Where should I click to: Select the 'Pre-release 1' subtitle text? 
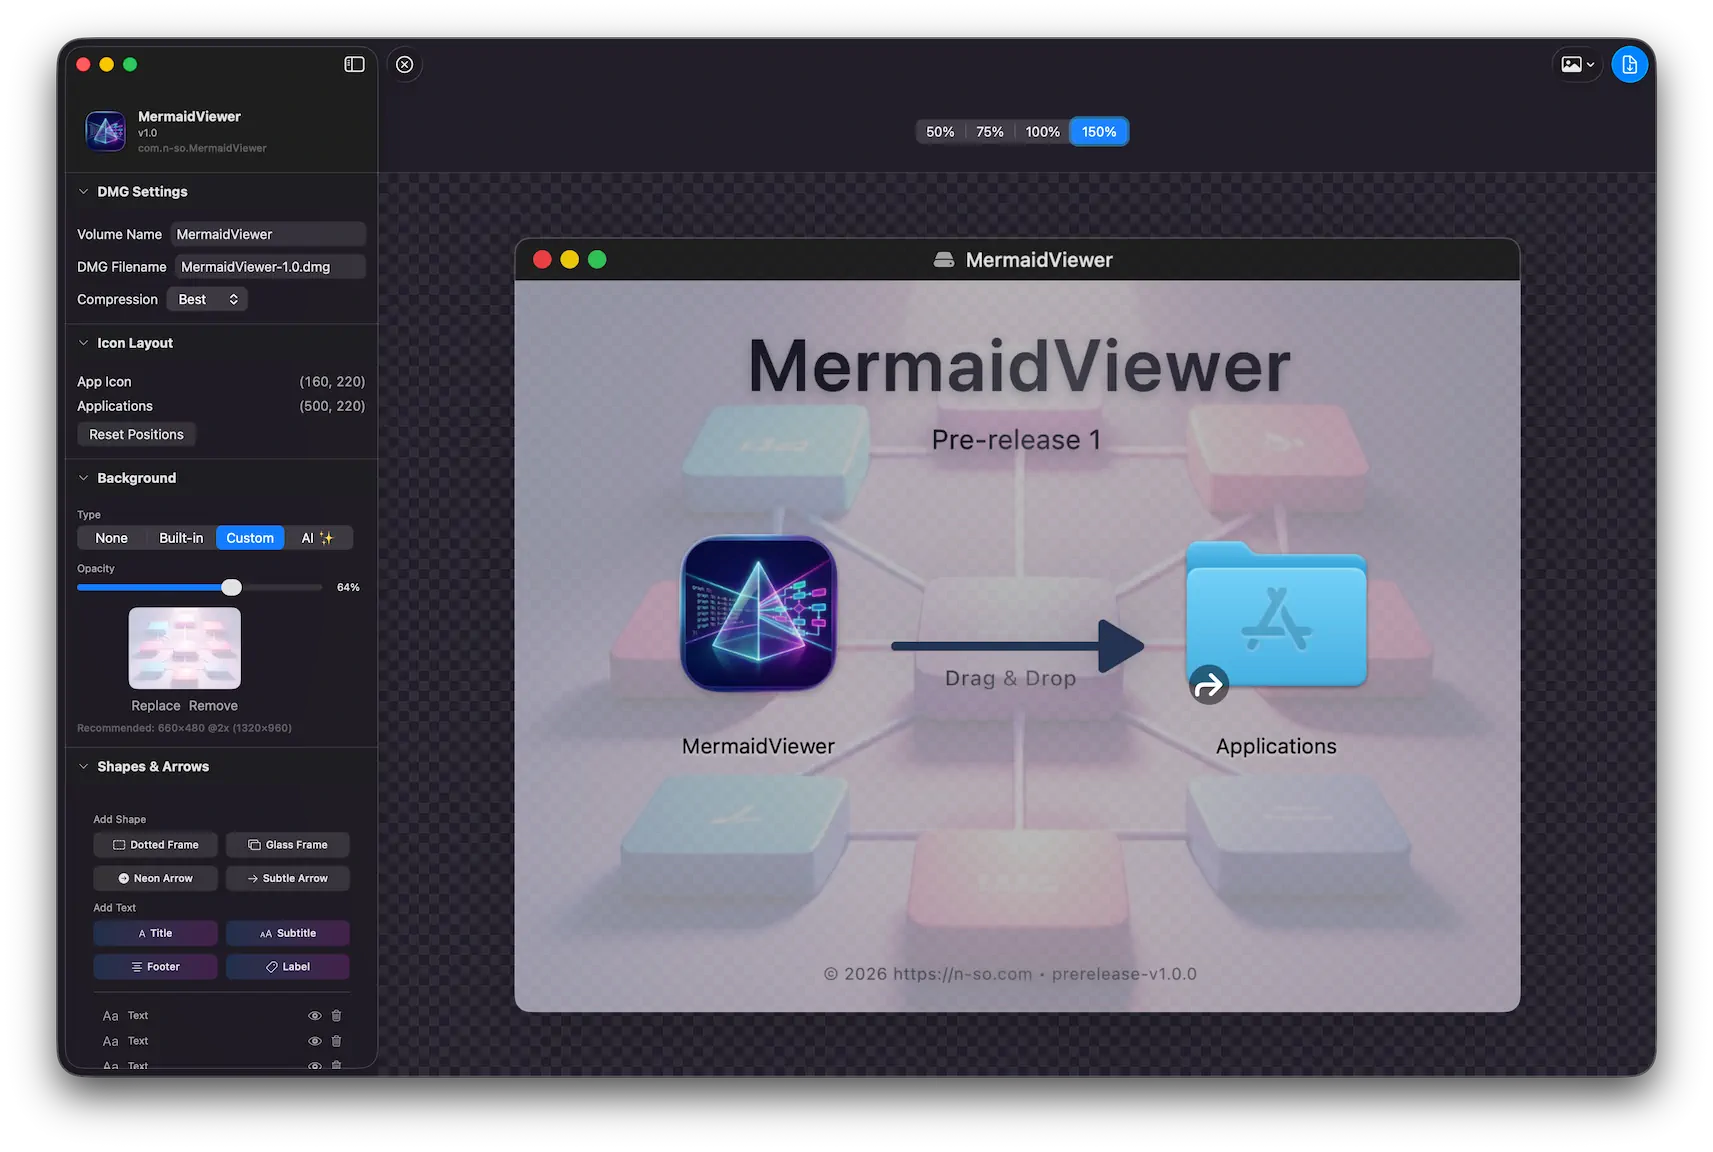[1016, 440]
